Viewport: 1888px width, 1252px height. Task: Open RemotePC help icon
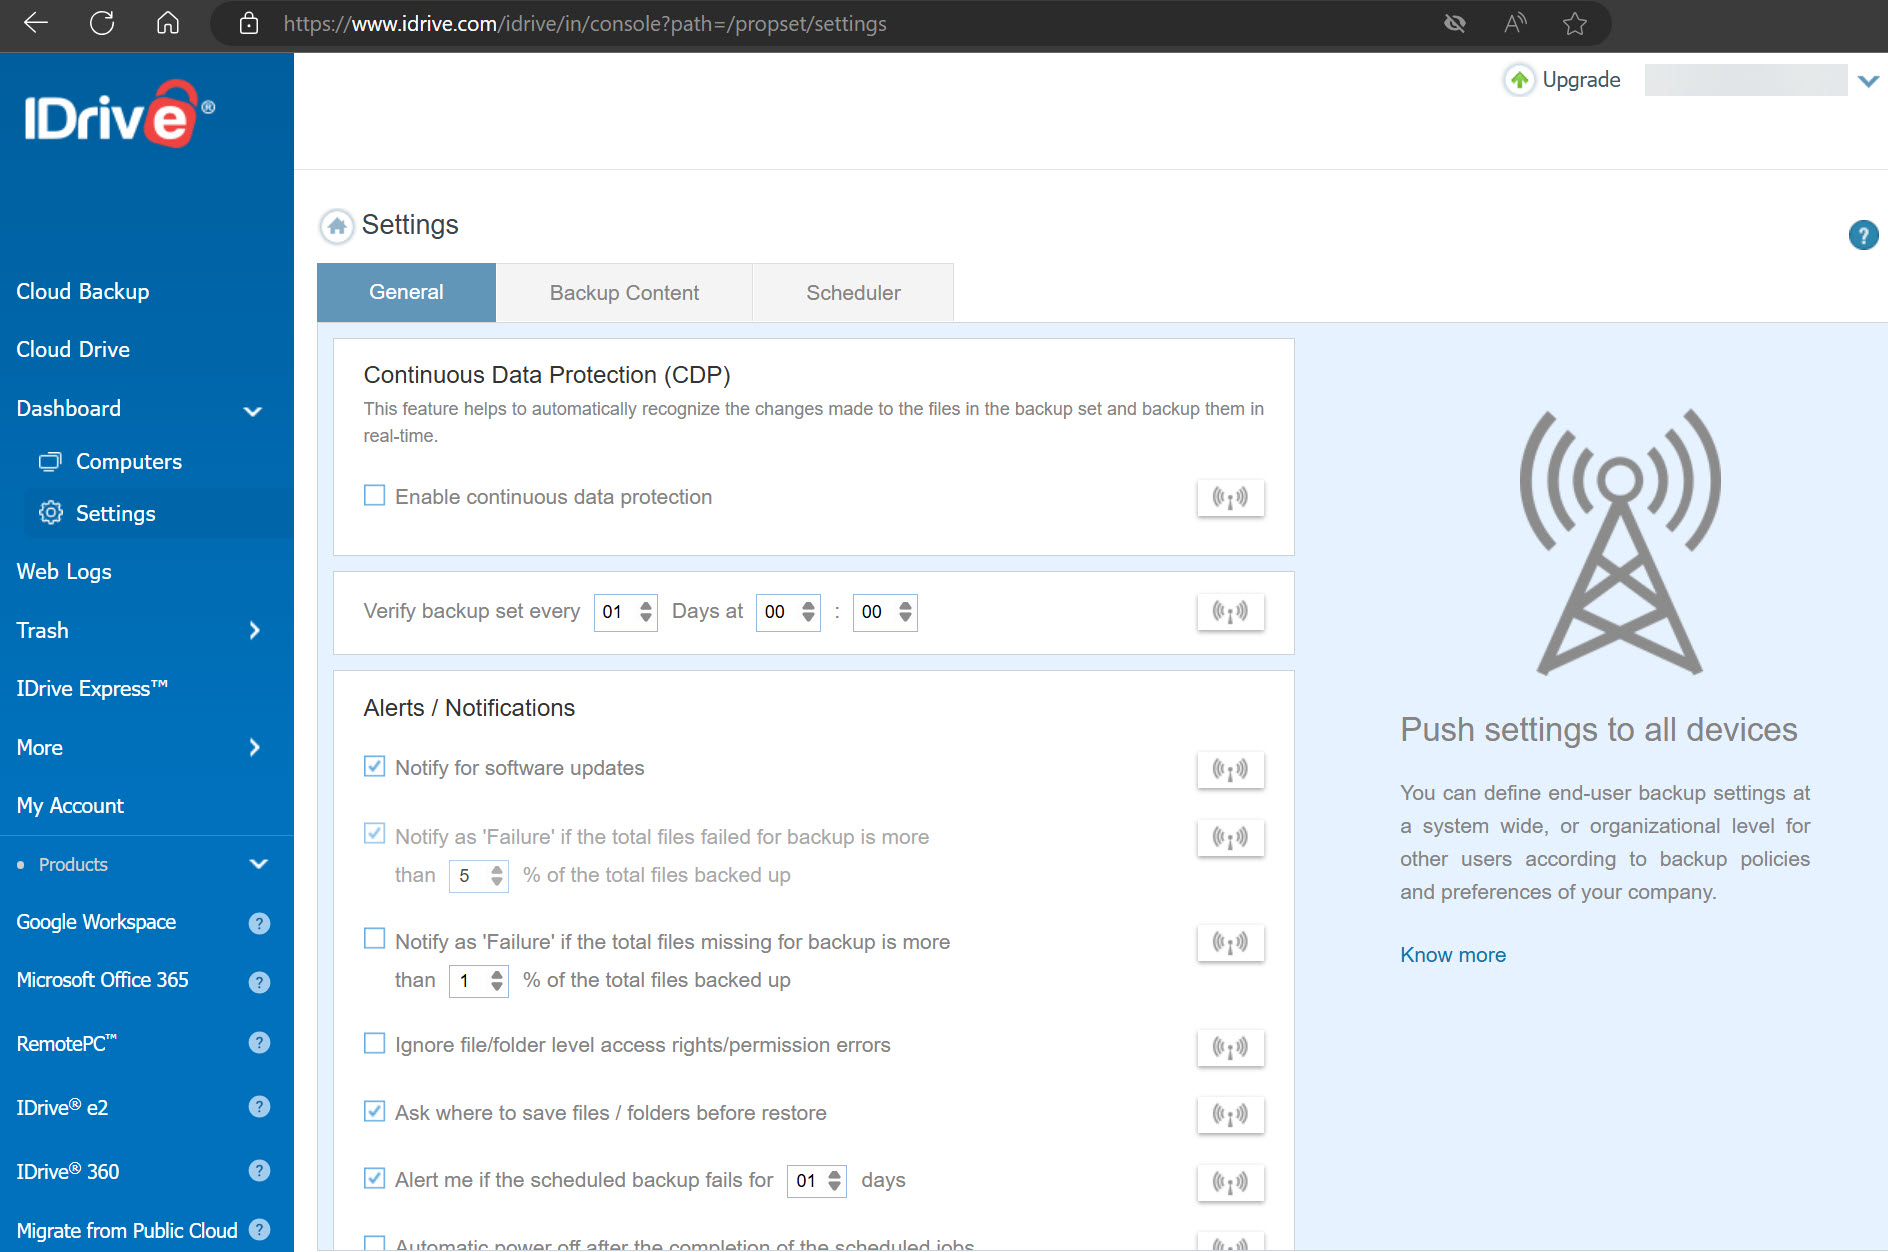click(259, 1043)
